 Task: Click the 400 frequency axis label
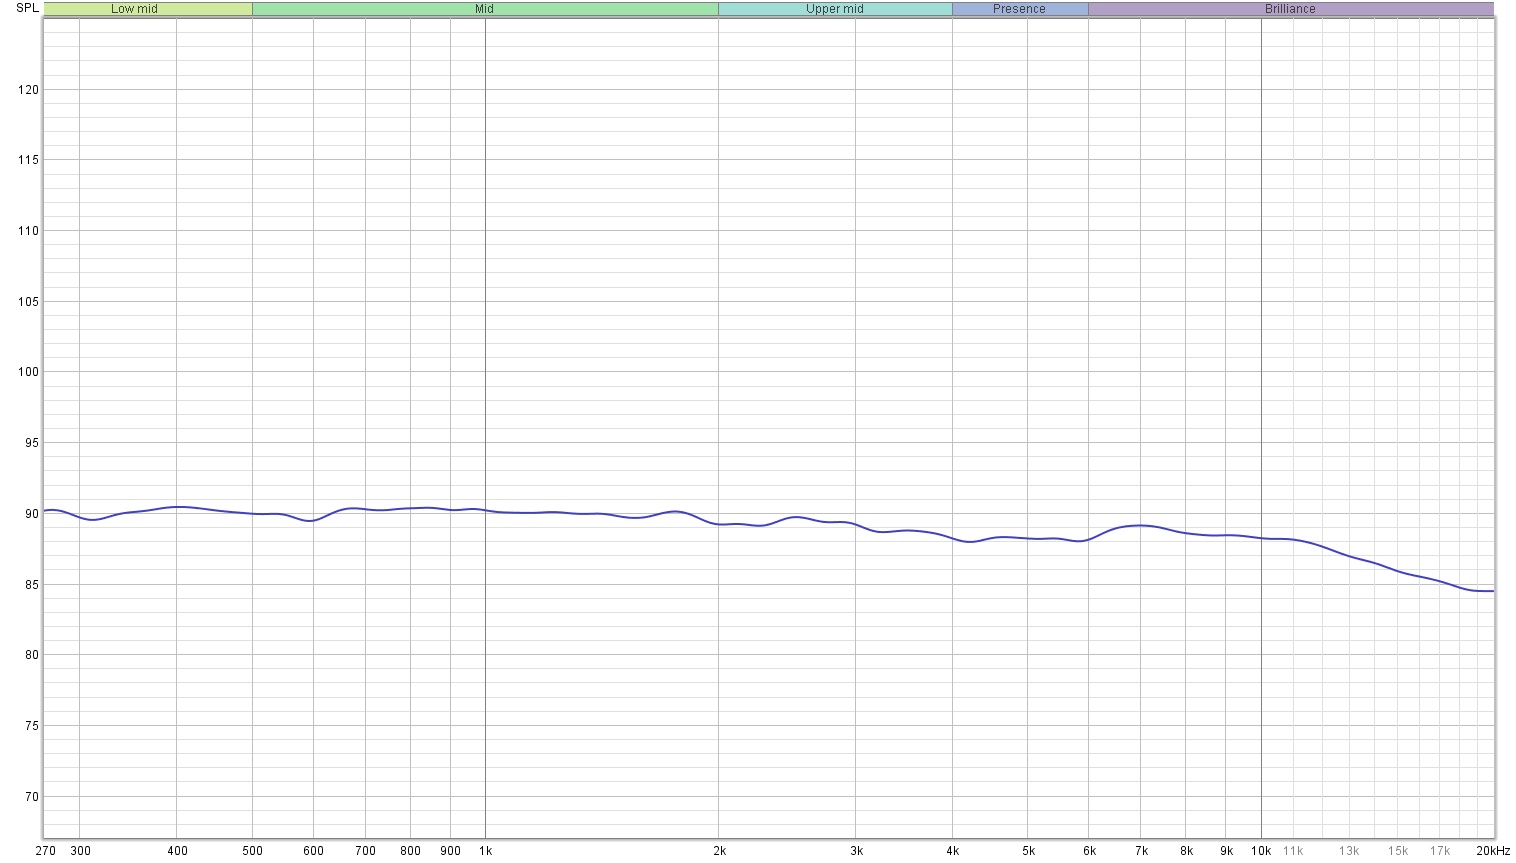177,851
